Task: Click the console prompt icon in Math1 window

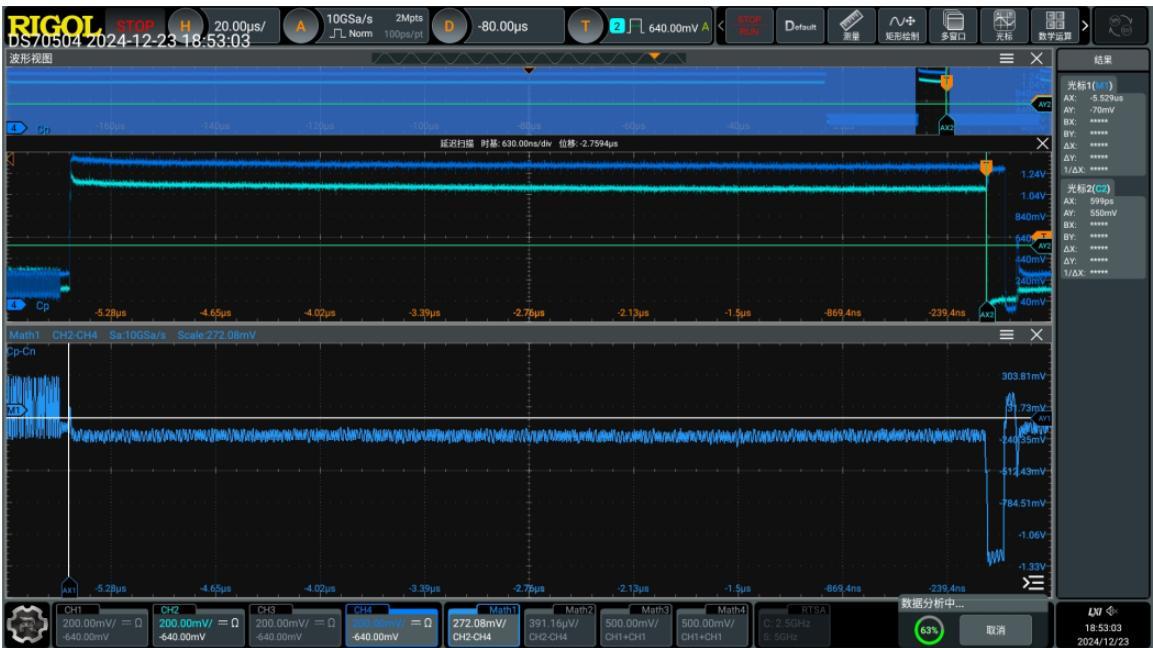Action: pos(1033,583)
